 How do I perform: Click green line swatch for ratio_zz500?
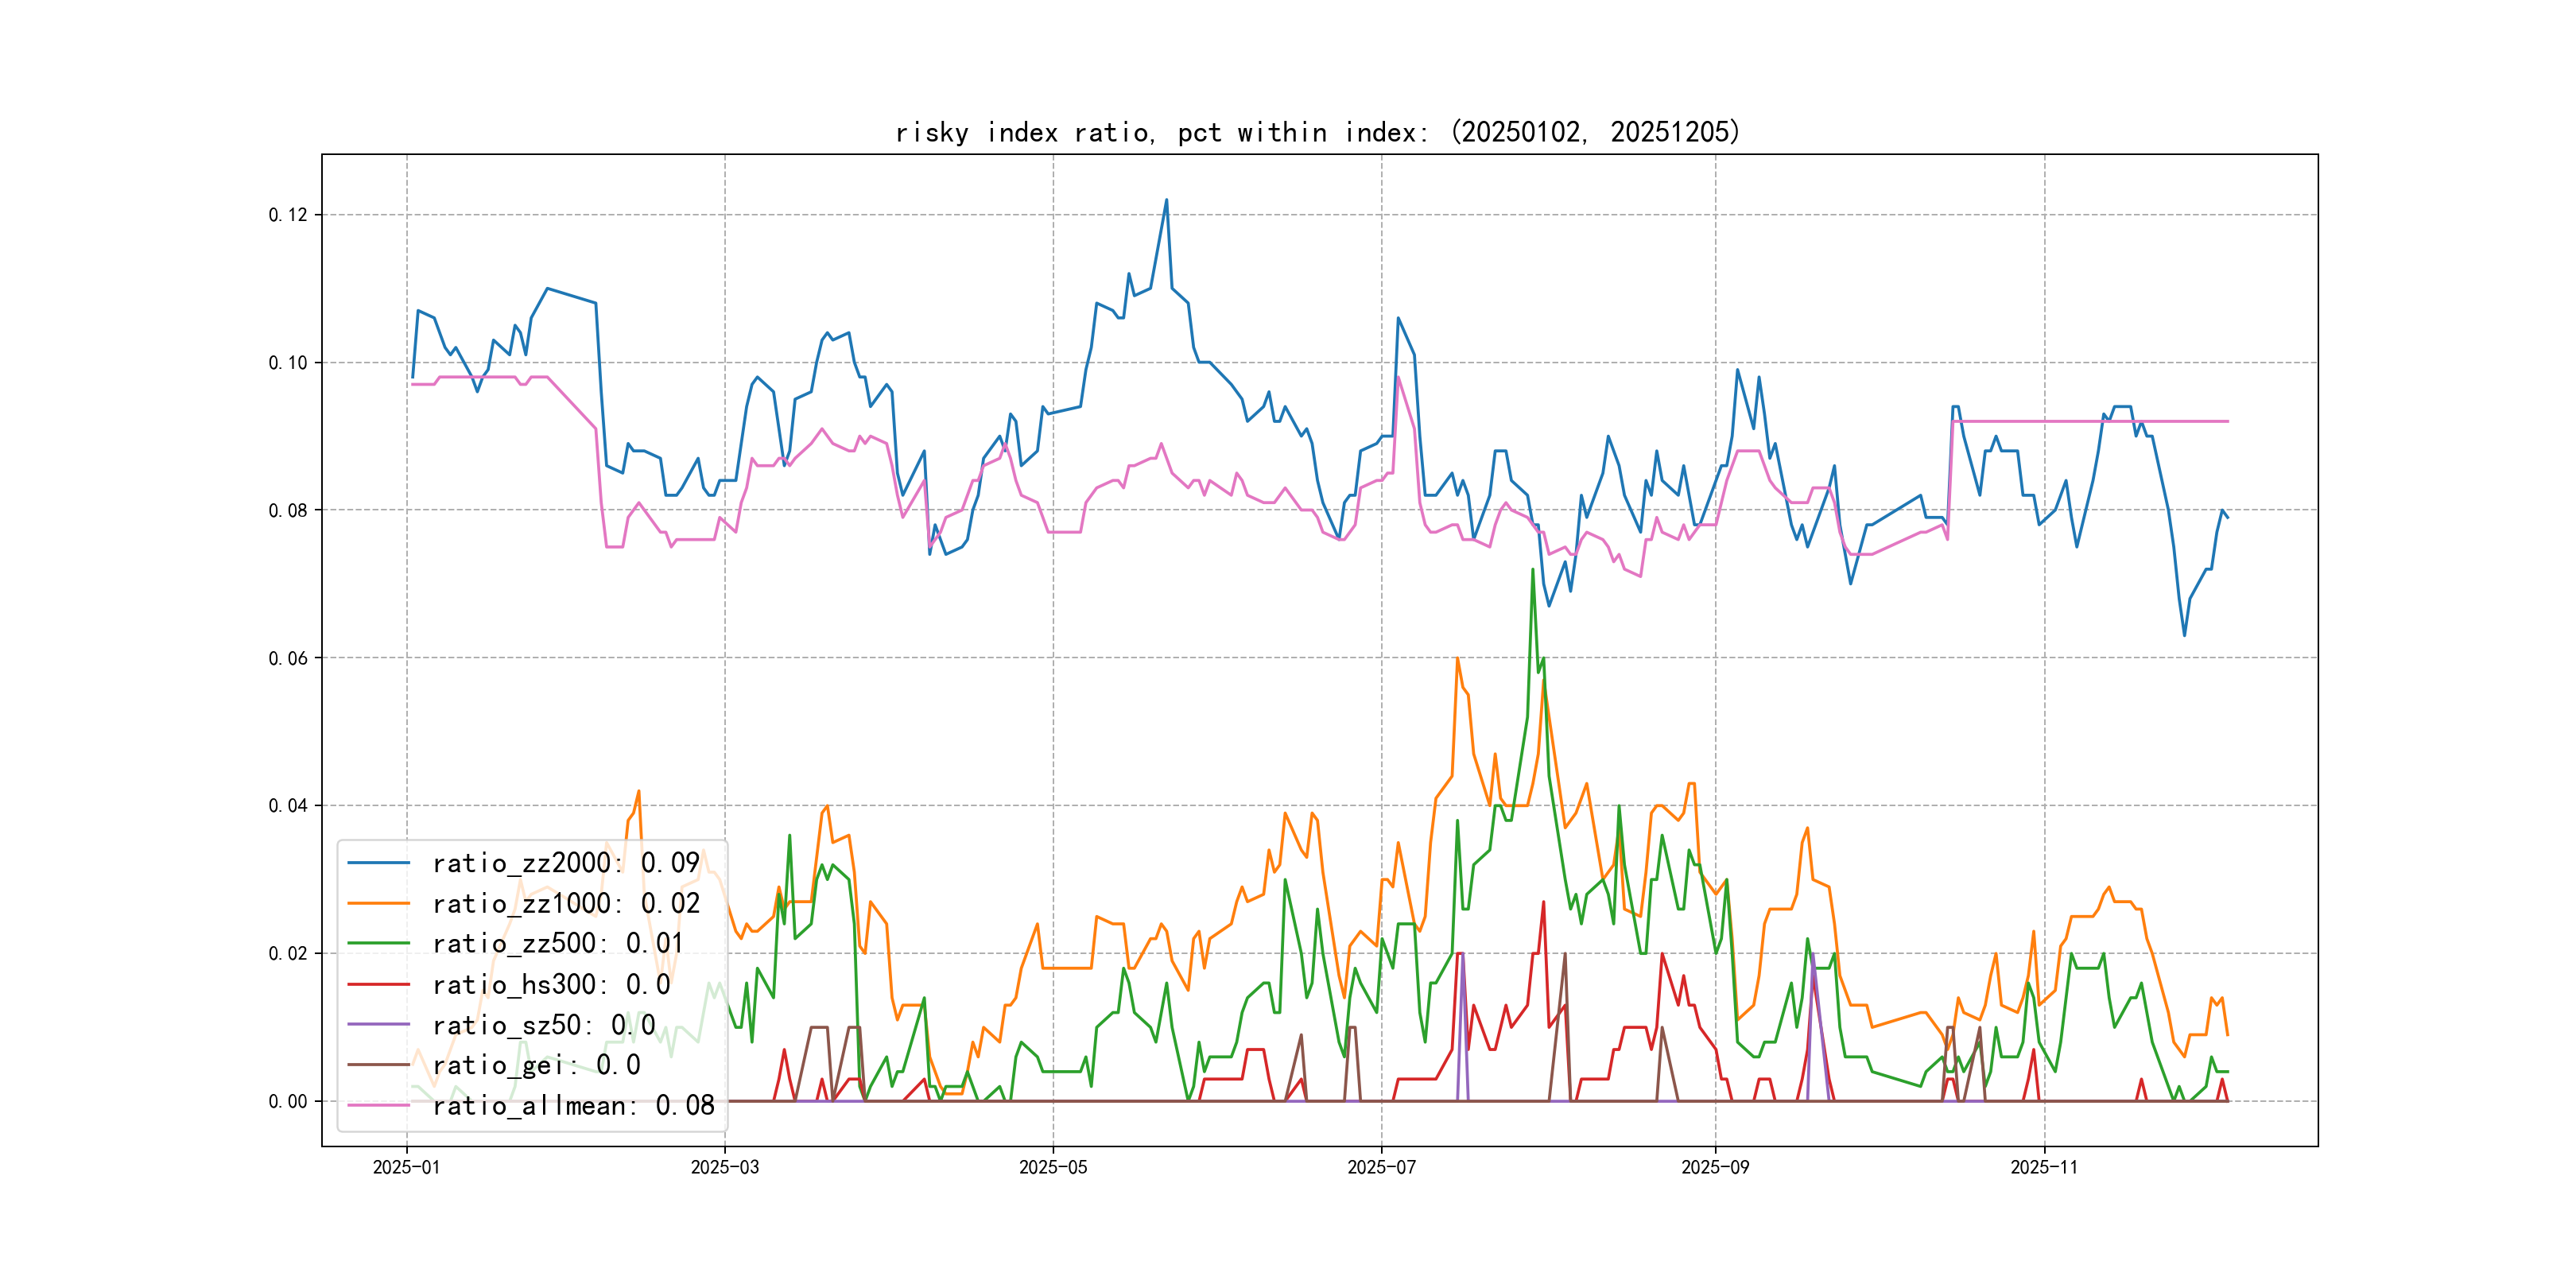pos(378,944)
